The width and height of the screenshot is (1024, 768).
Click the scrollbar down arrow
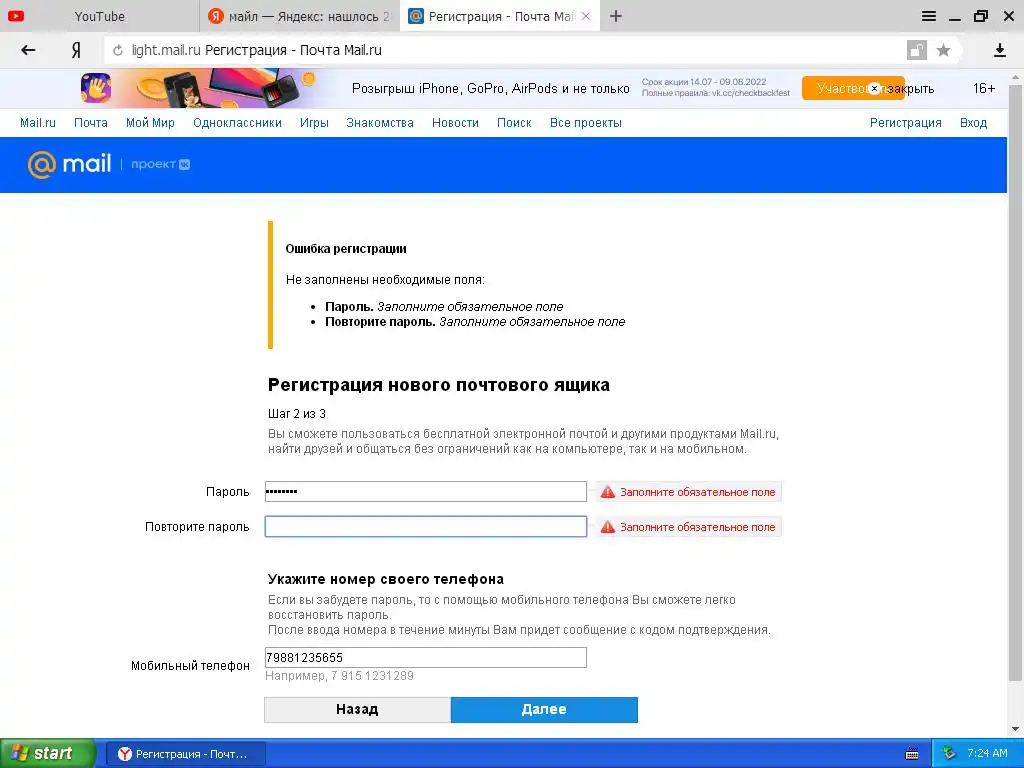tap(1016, 729)
